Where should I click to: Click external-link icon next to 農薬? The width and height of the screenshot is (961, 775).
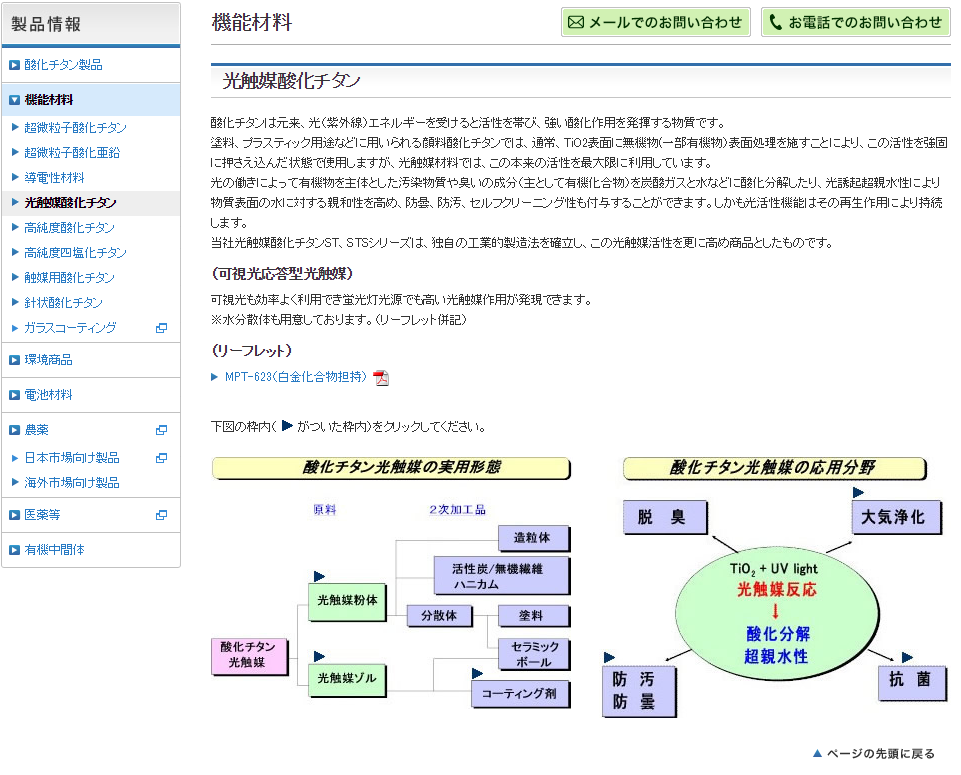point(161,430)
